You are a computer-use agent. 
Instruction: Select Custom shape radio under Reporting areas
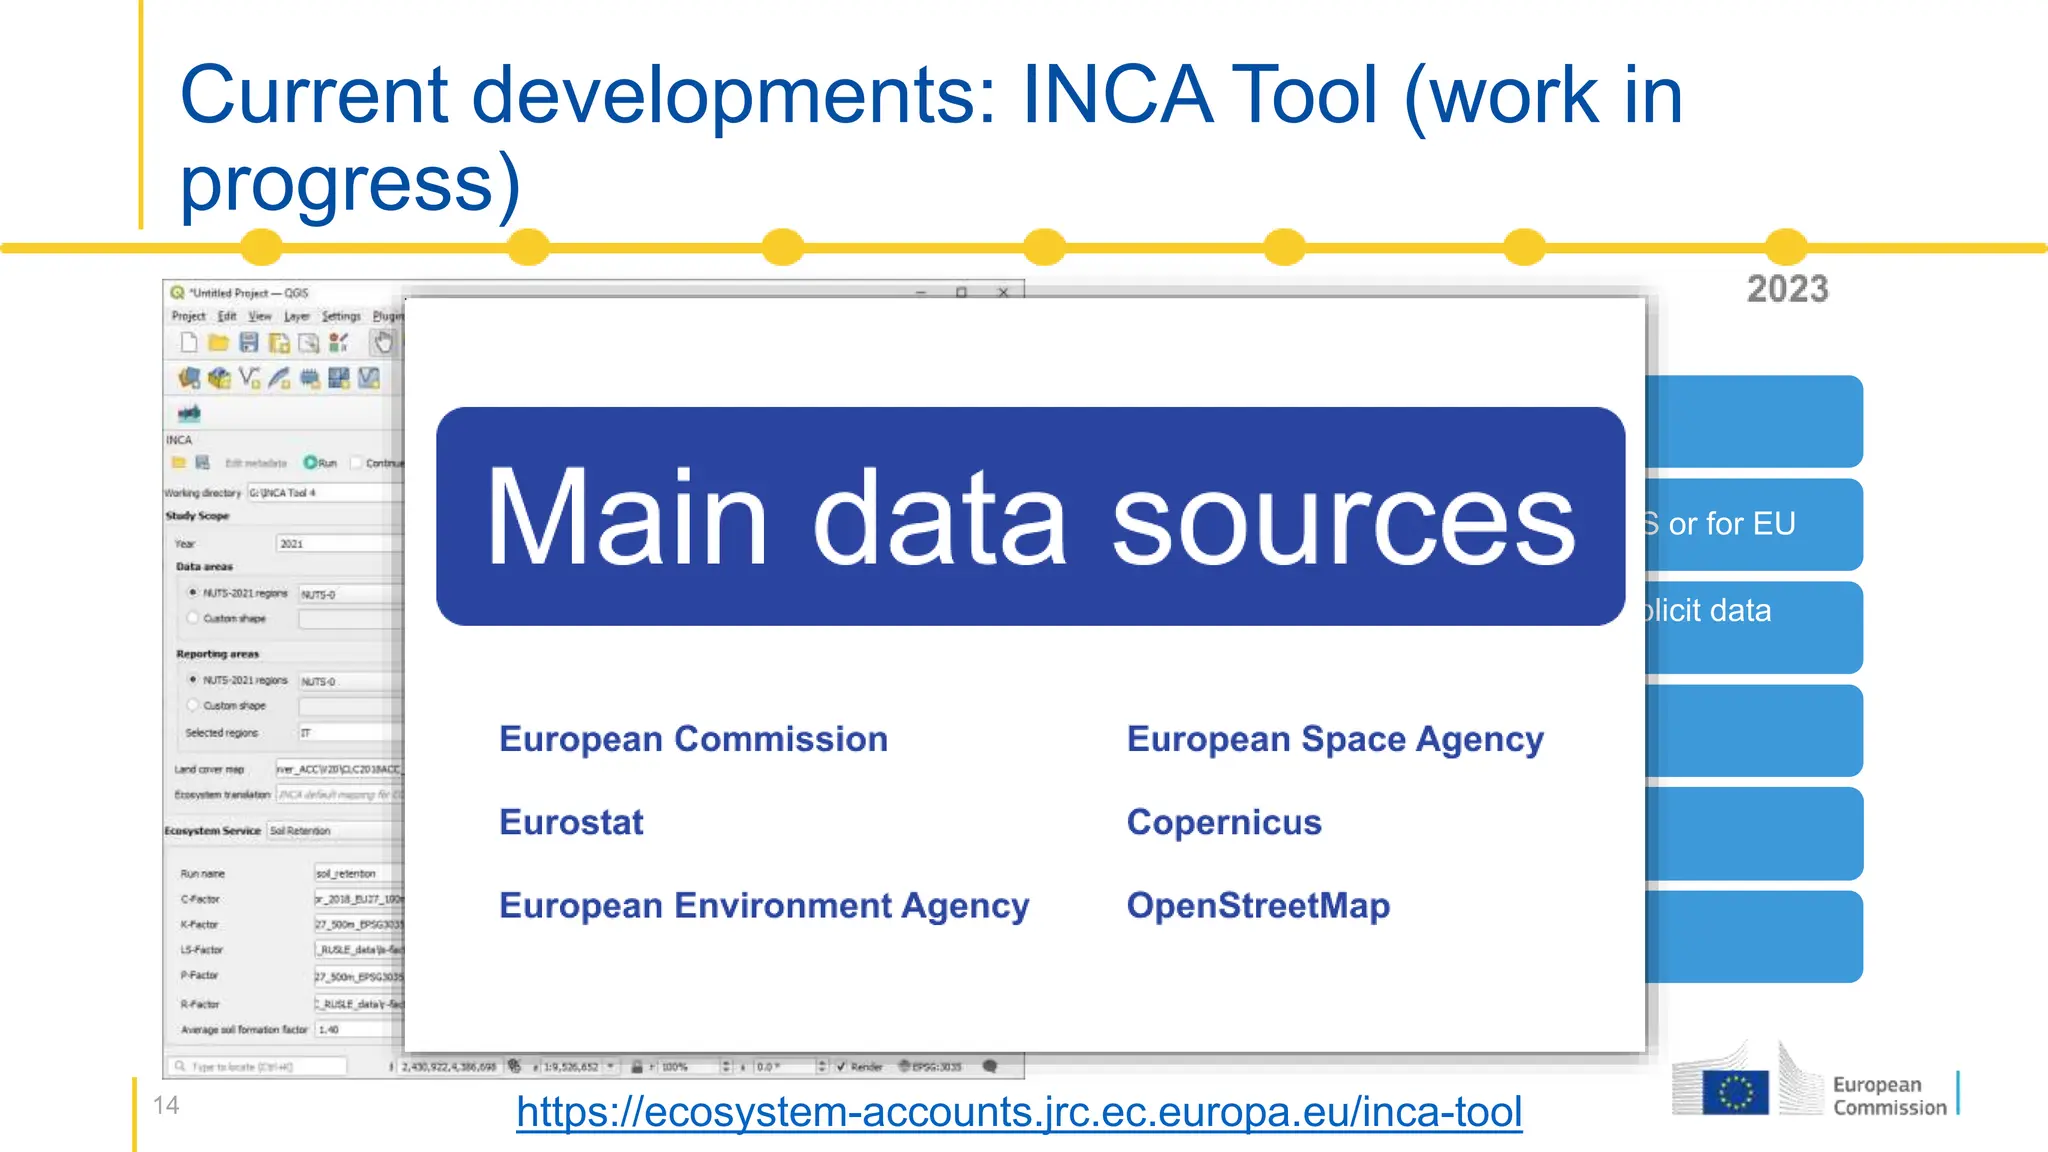click(193, 705)
